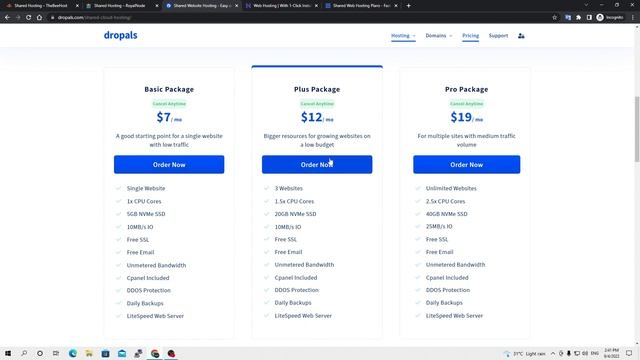The width and height of the screenshot is (640, 360).
Task: Click the Incognito profile indicator
Action: pos(610,18)
